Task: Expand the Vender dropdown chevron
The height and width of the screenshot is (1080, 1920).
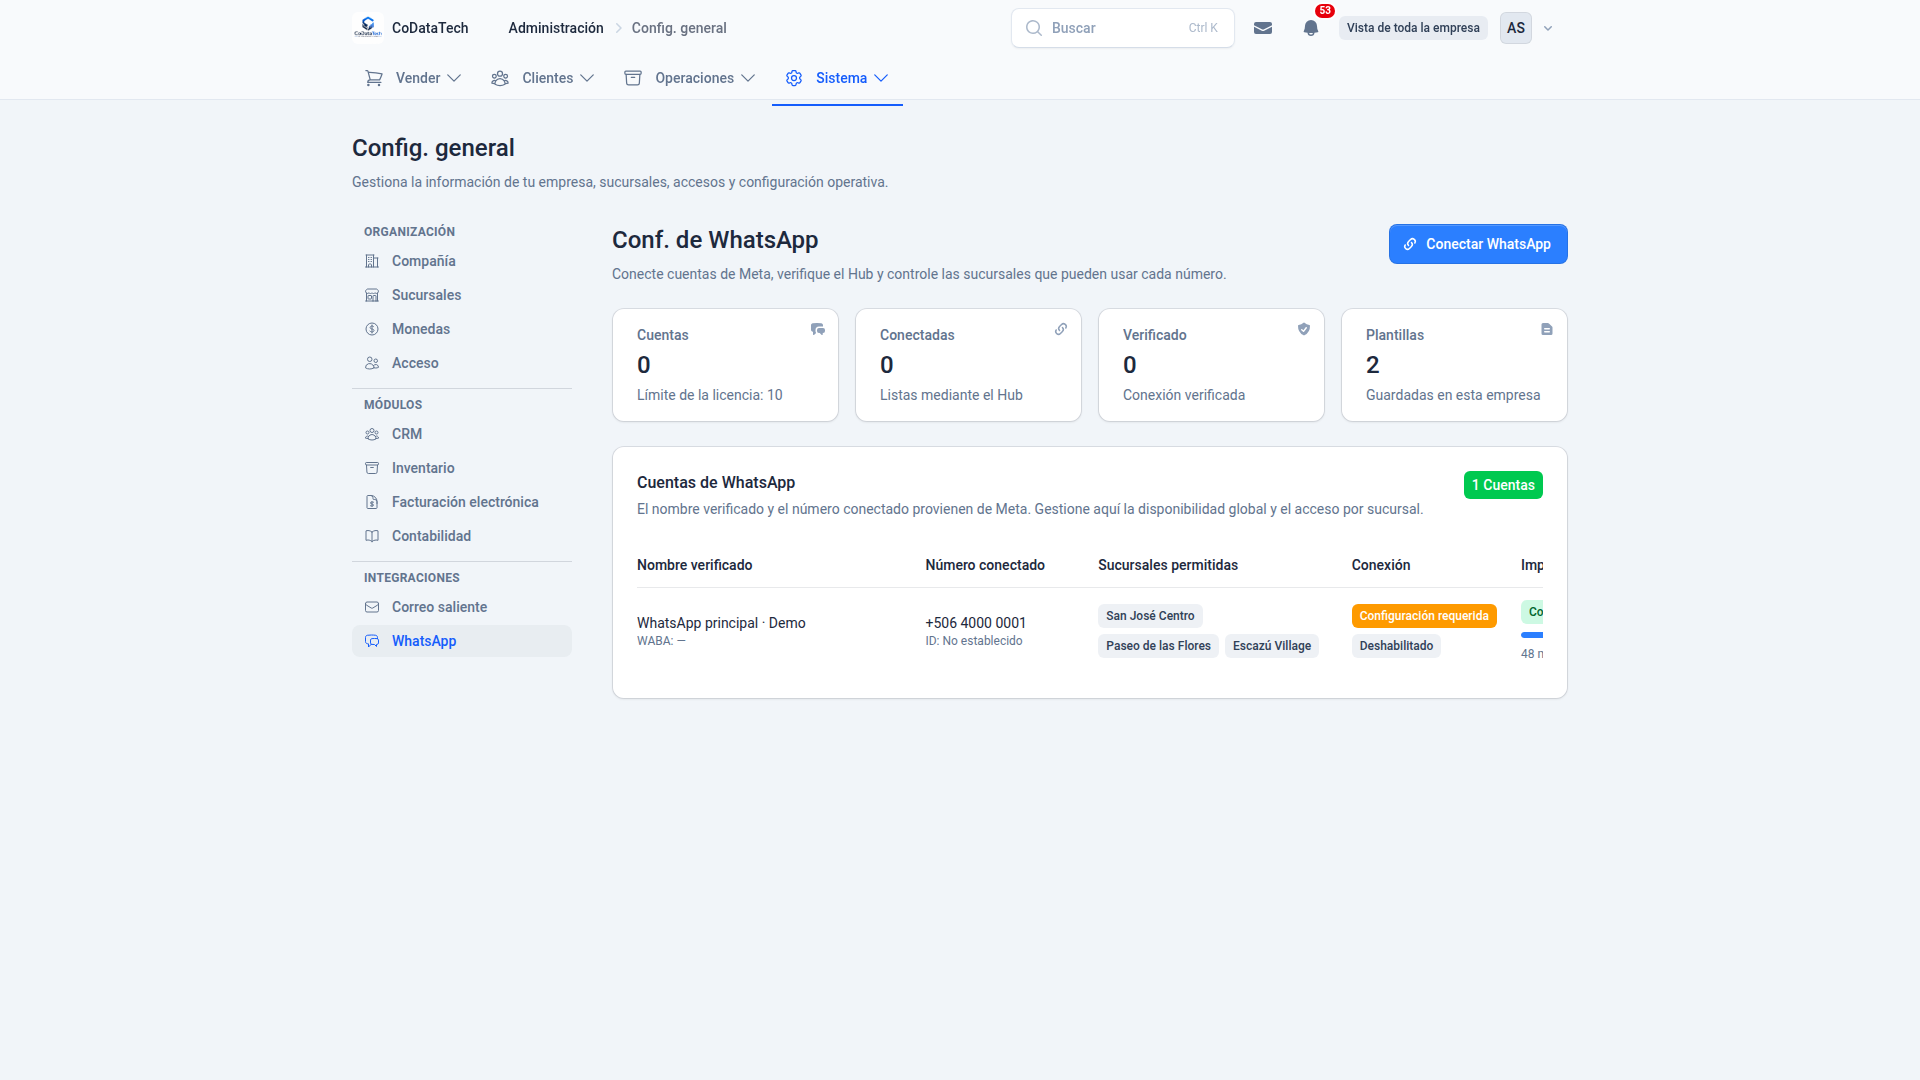Action: (x=454, y=78)
